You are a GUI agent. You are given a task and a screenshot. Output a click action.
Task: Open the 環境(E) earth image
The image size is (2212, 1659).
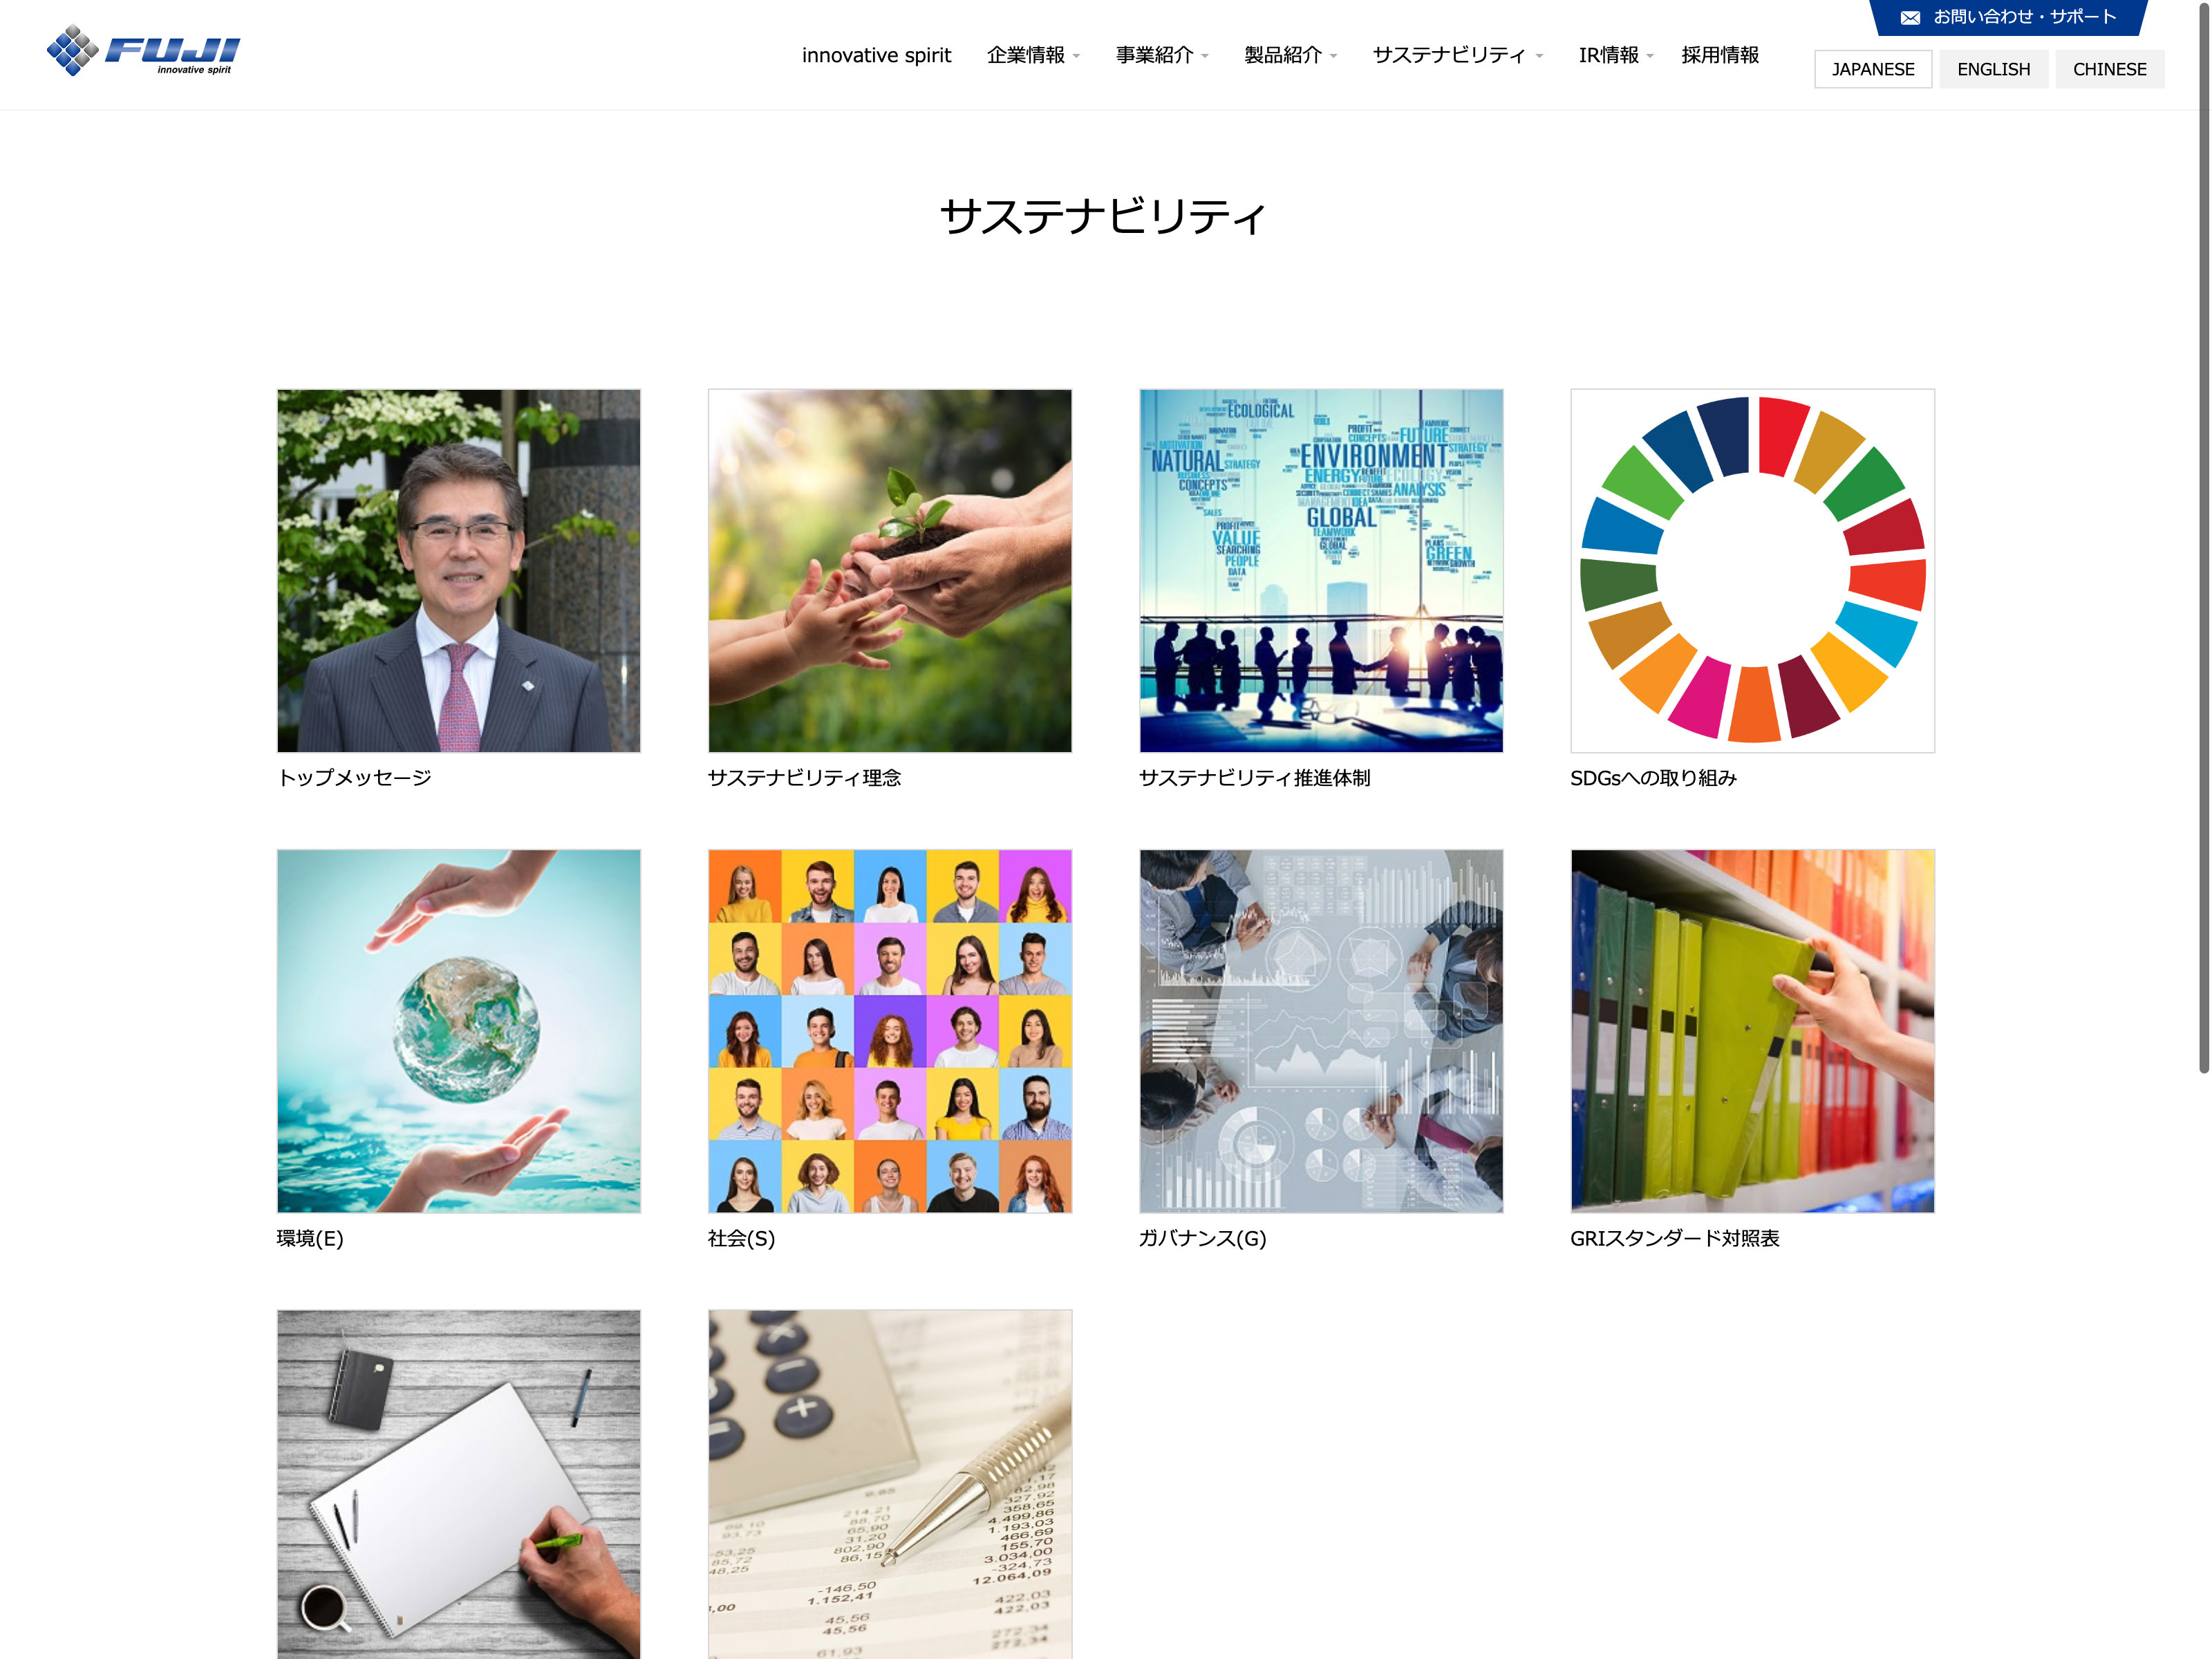pos(459,1031)
